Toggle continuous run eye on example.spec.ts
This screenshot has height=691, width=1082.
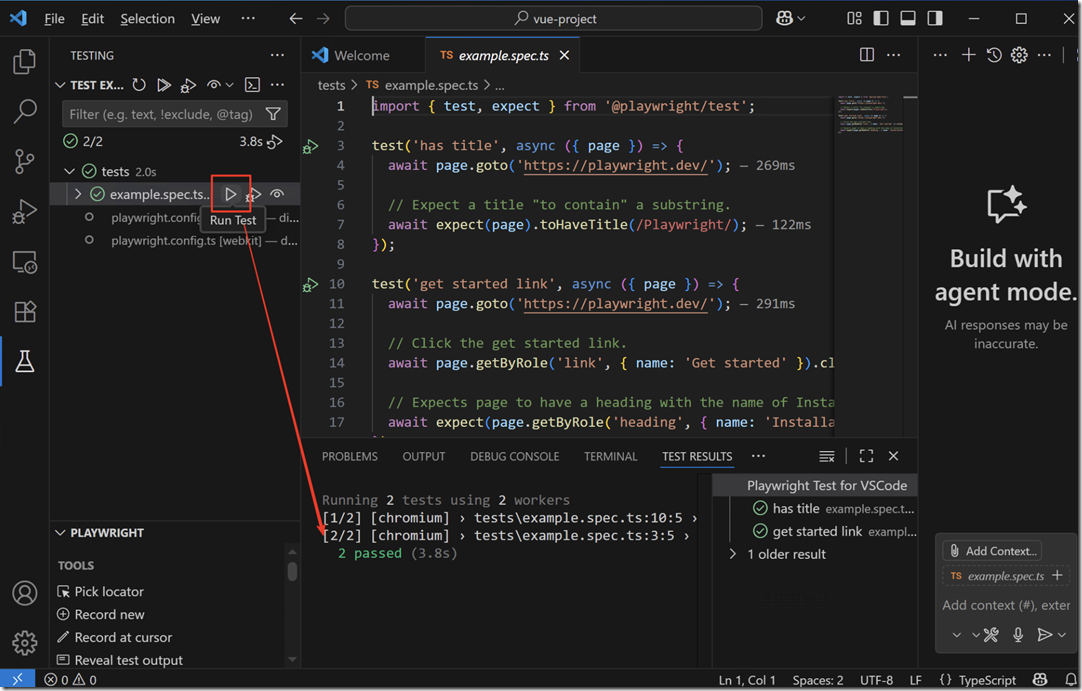point(277,194)
